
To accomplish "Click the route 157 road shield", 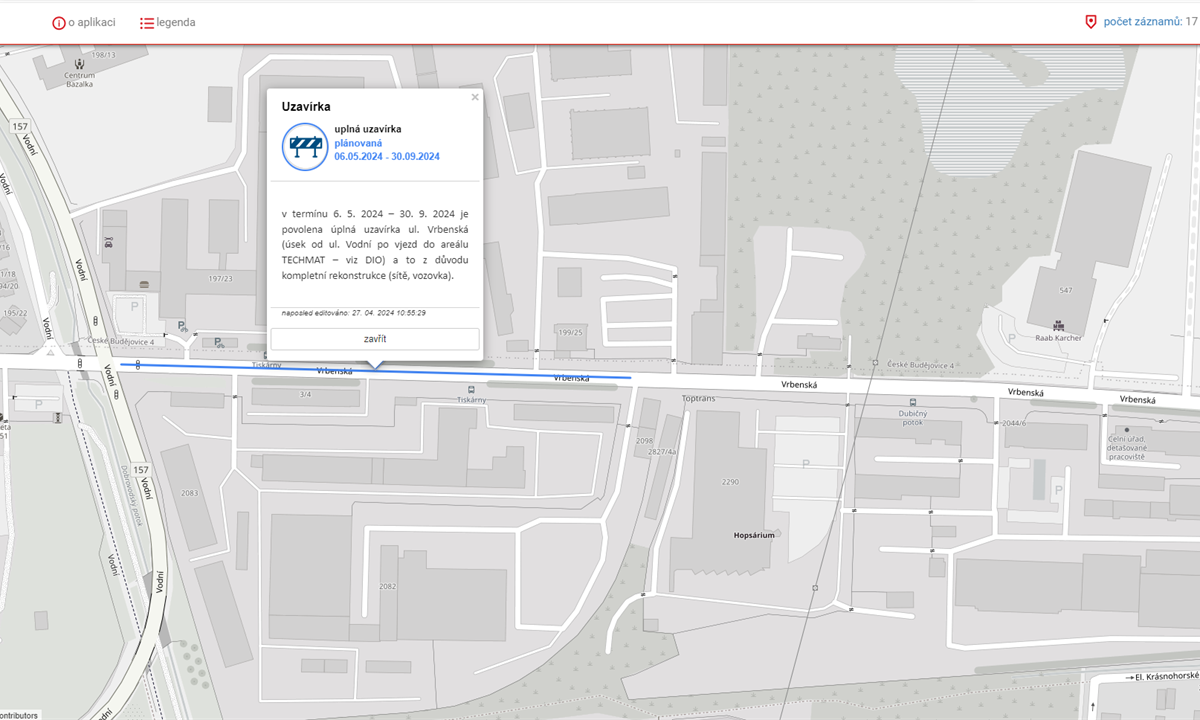I will pos(21,127).
